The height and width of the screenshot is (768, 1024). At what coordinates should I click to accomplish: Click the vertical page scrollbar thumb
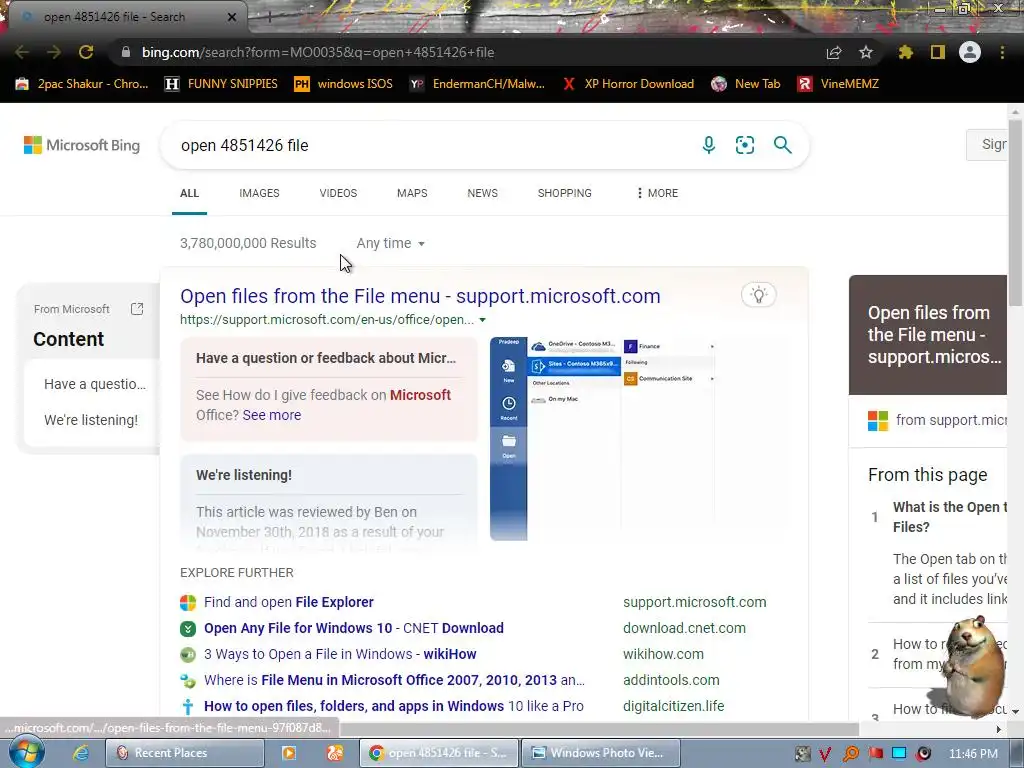[x=1015, y=212]
